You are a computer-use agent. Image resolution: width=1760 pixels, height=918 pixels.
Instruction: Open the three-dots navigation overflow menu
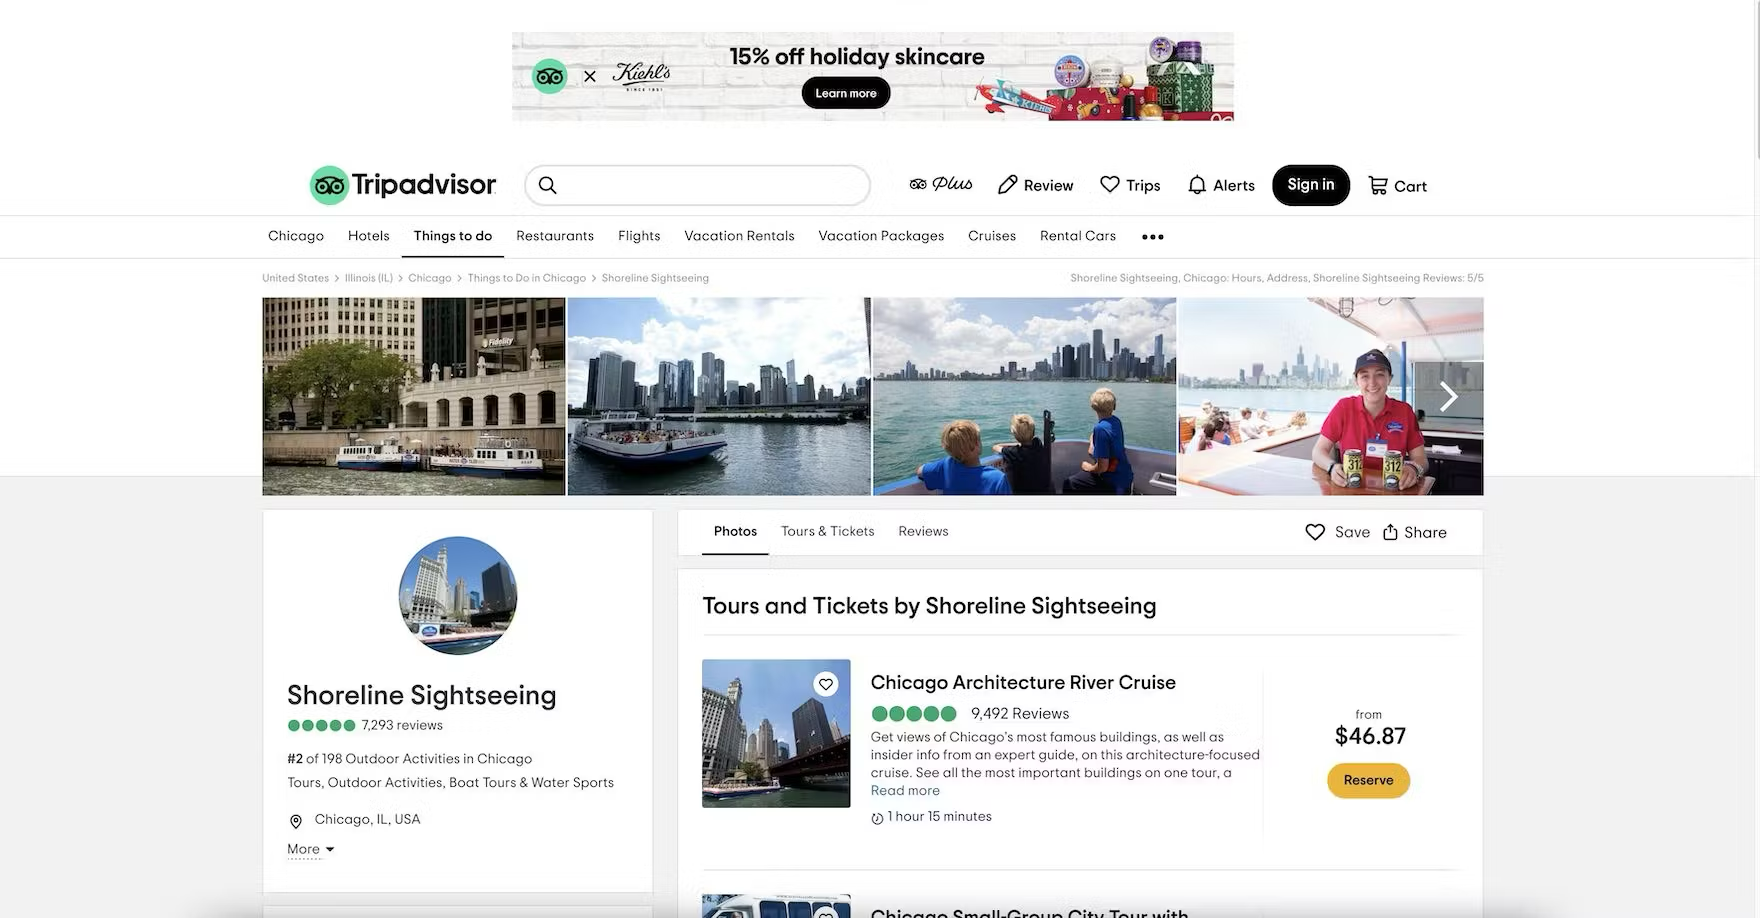(x=1152, y=237)
